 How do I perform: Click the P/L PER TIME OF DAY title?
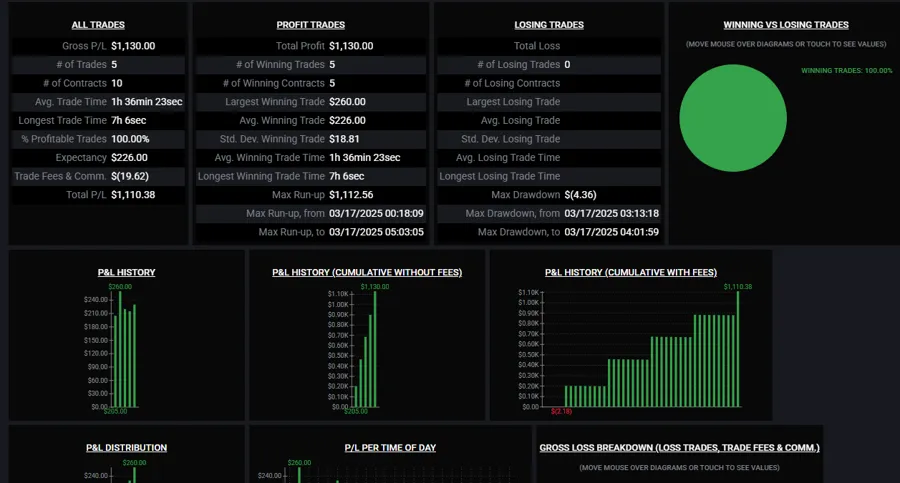click(x=390, y=447)
